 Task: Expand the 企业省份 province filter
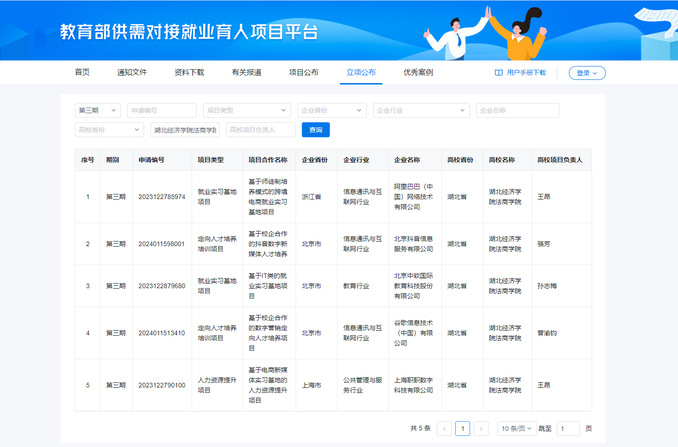[332, 110]
